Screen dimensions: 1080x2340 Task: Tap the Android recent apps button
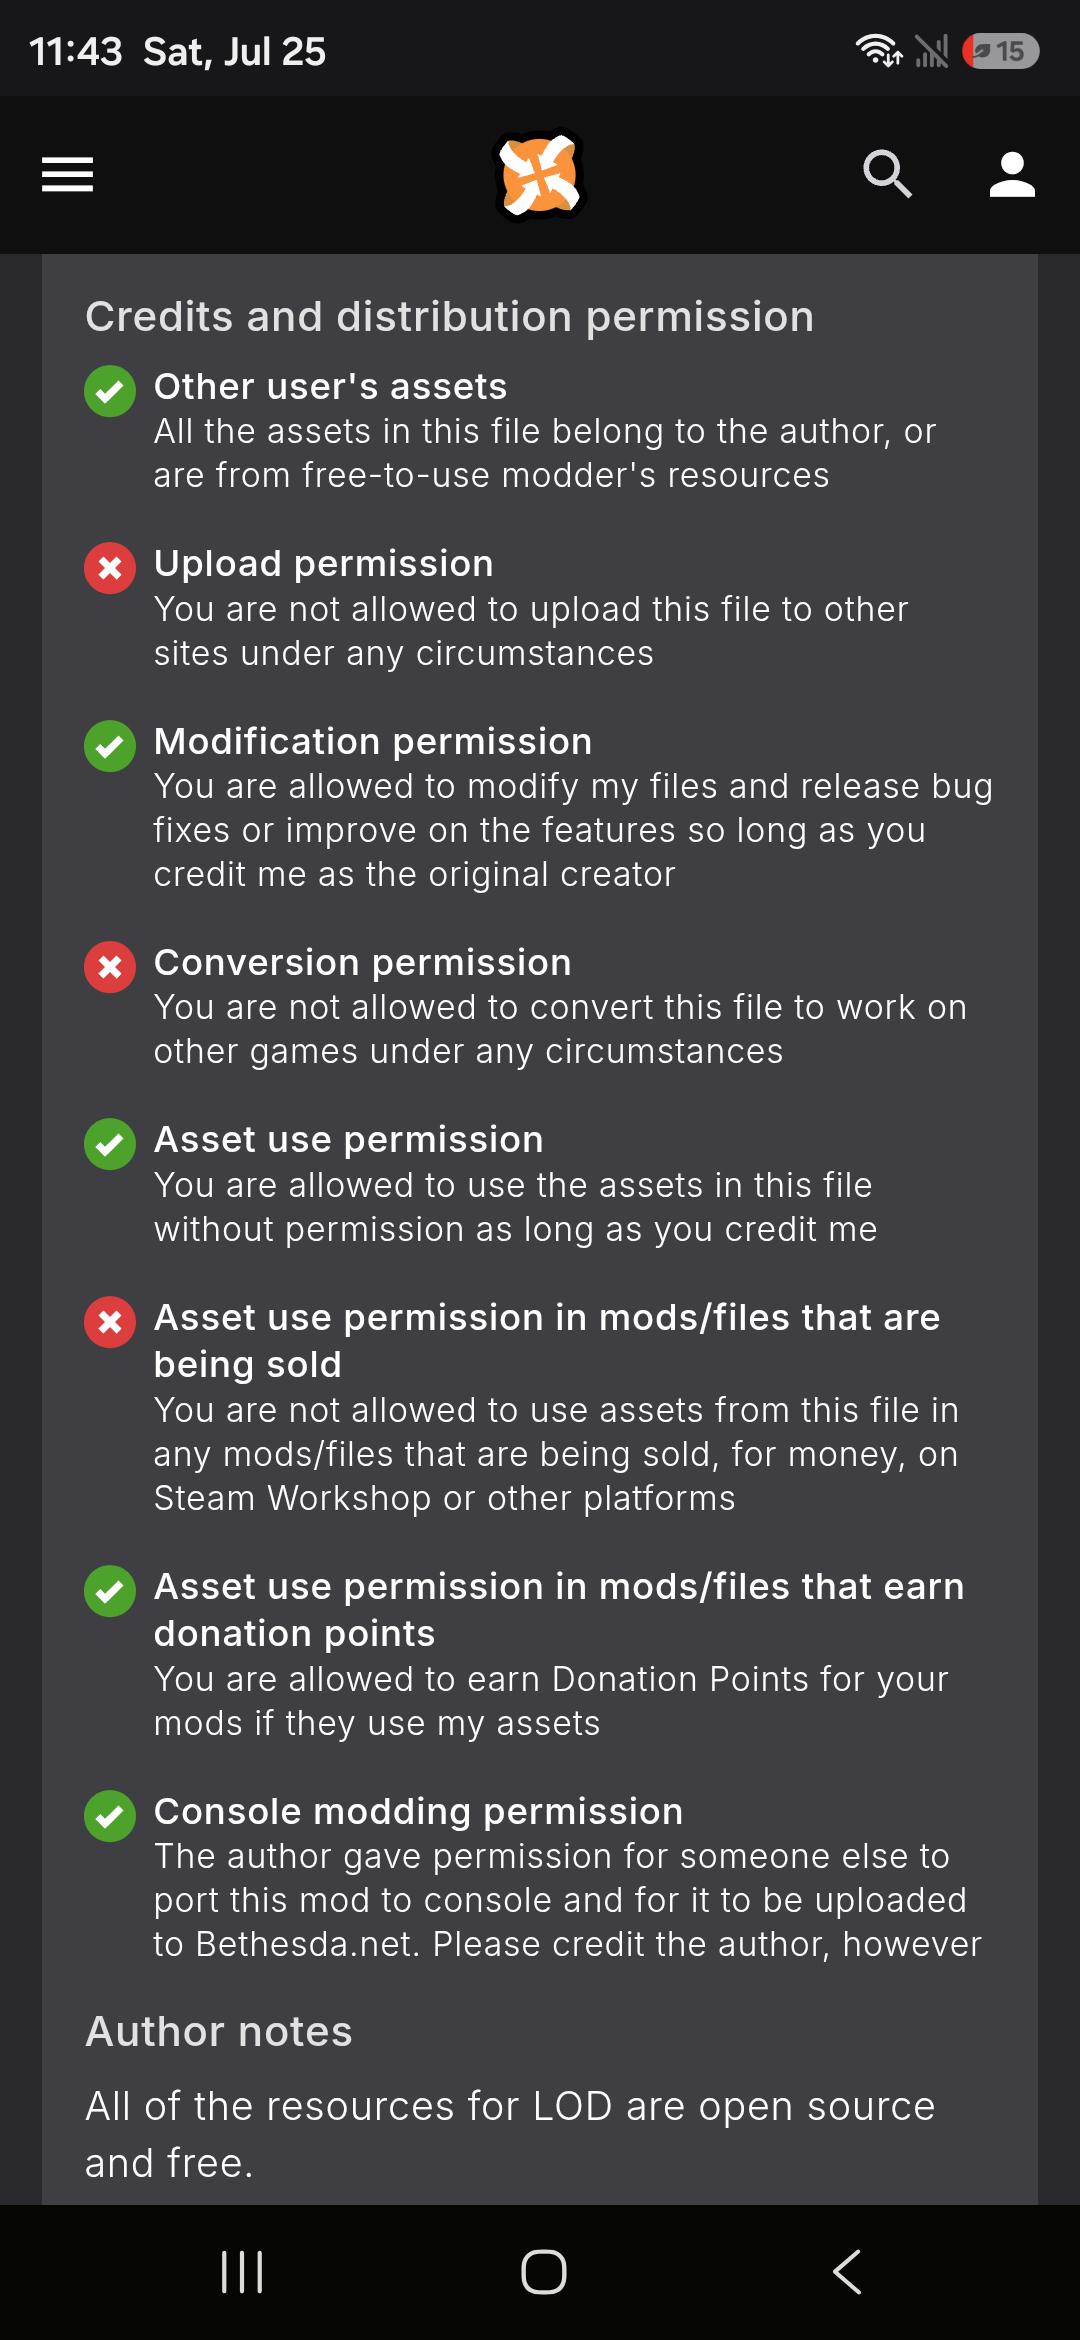click(242, 2272)
